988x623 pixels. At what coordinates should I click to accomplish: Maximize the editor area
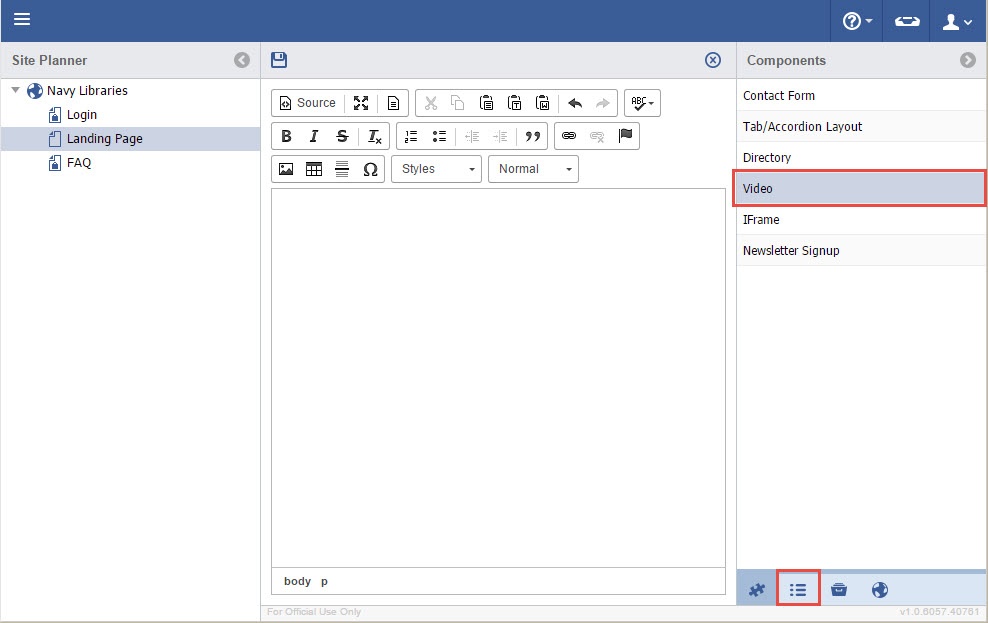coord(361,103)
